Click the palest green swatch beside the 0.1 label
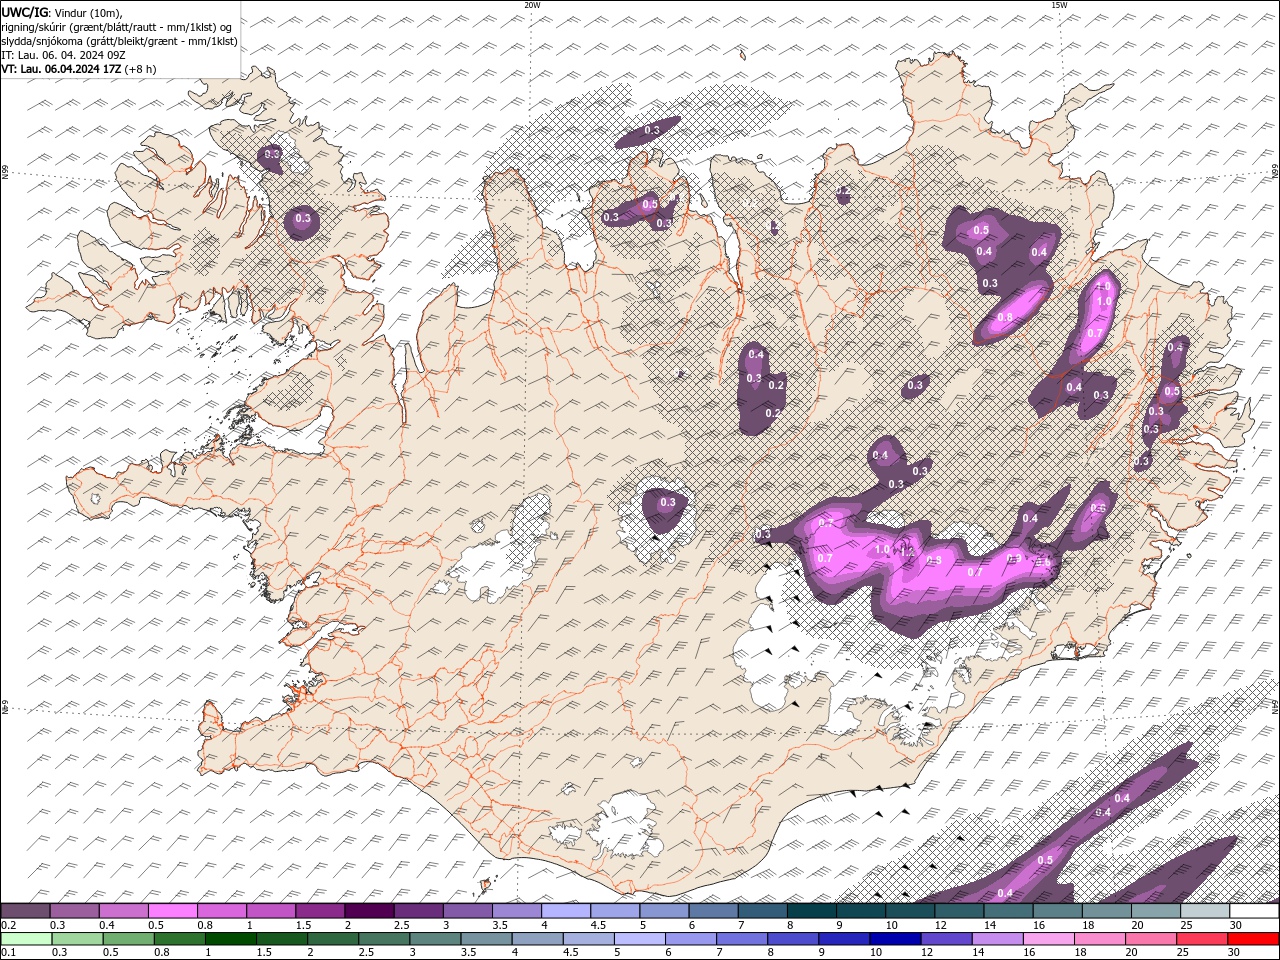The image size is (1280, 960). (26, 938)
